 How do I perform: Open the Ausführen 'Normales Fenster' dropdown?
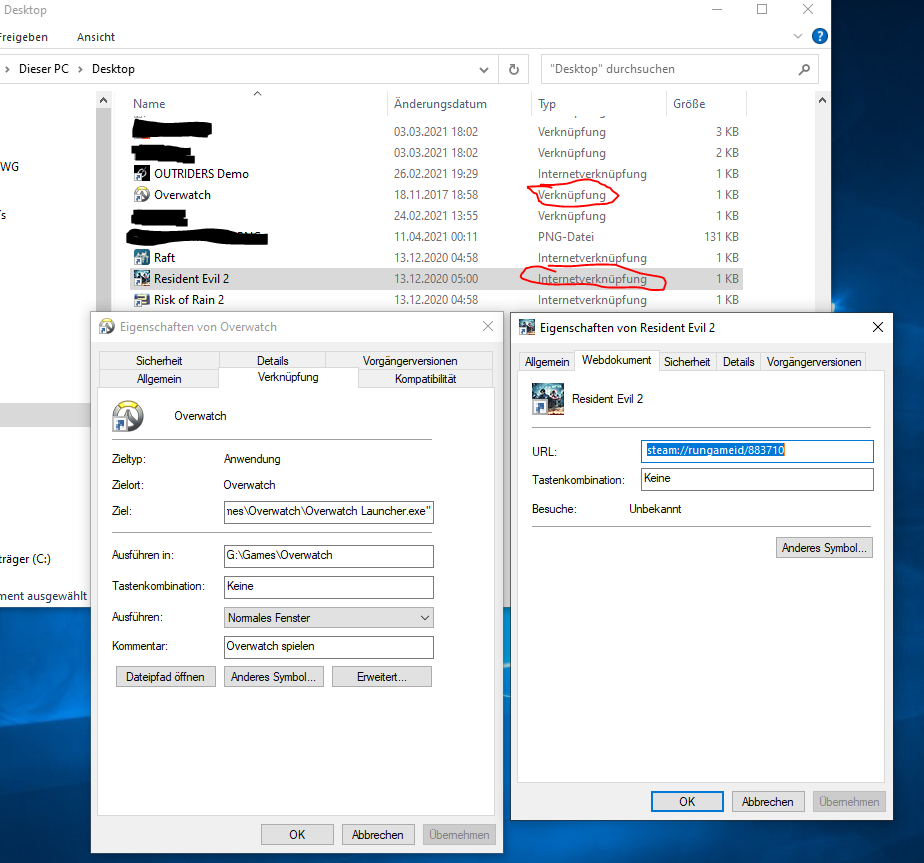[x=425, y=618]
